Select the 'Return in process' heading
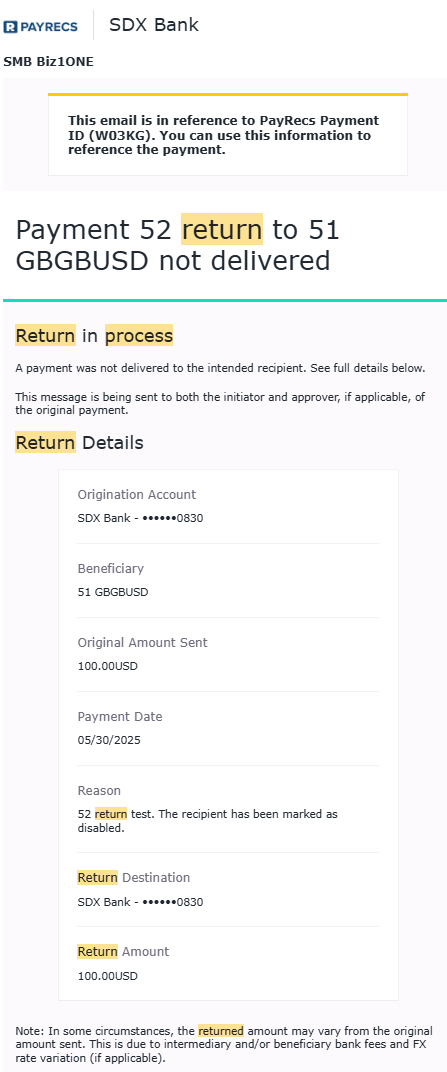 (94, 336)
